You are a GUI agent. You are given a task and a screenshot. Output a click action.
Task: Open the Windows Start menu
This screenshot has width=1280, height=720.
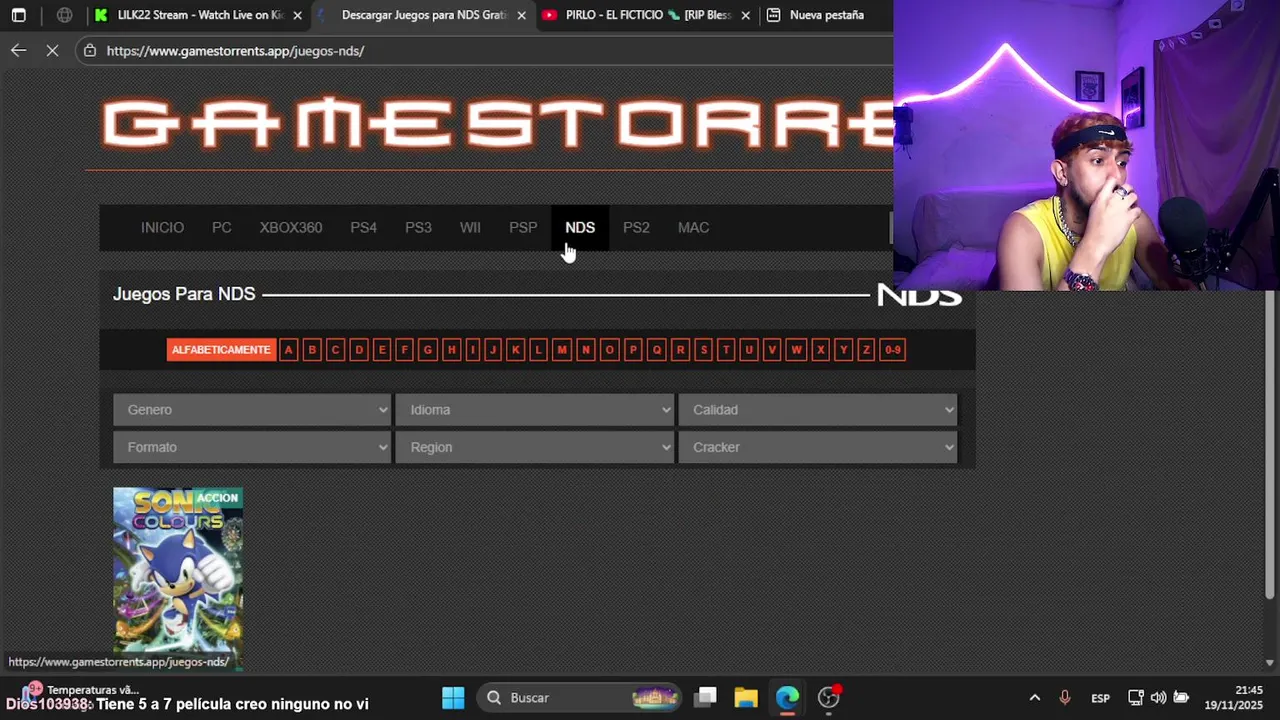[453, 697]
